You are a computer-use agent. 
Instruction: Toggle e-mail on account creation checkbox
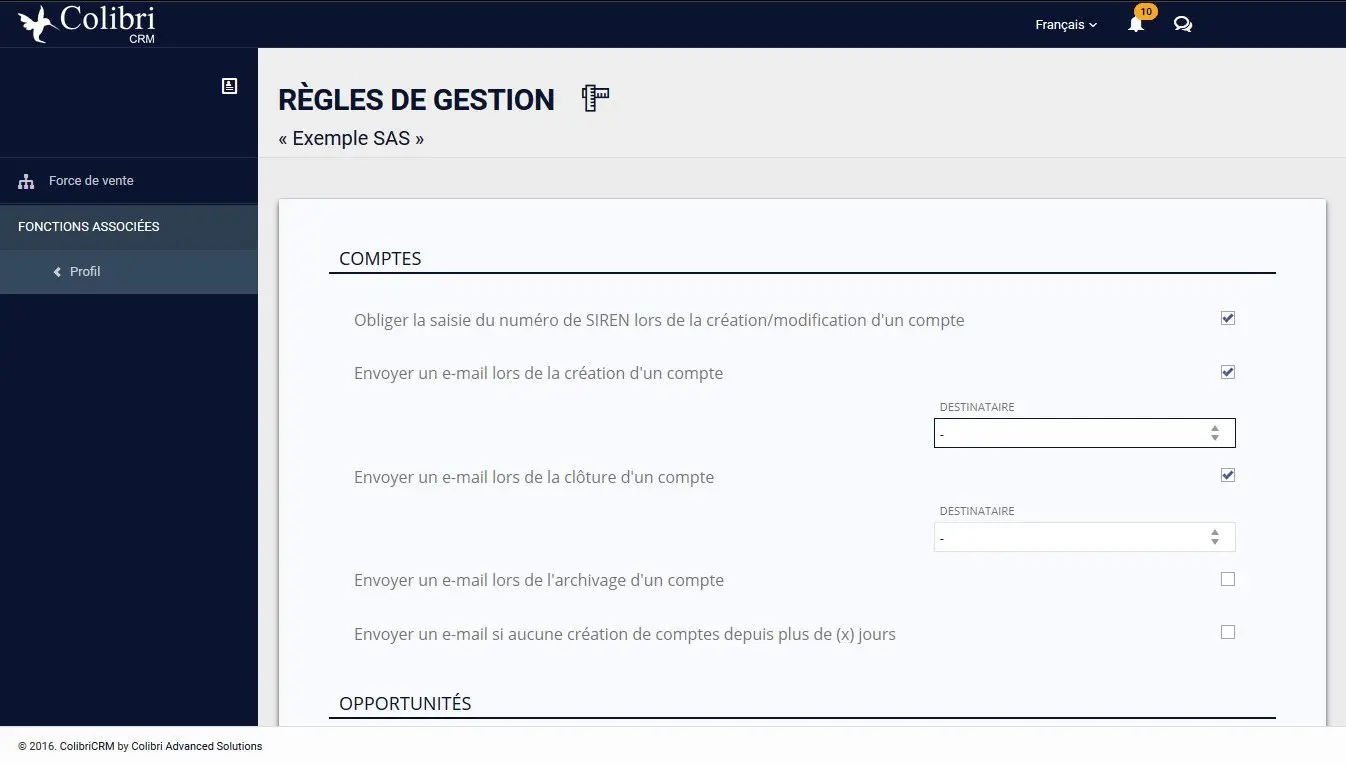[x=1228, y=372]
